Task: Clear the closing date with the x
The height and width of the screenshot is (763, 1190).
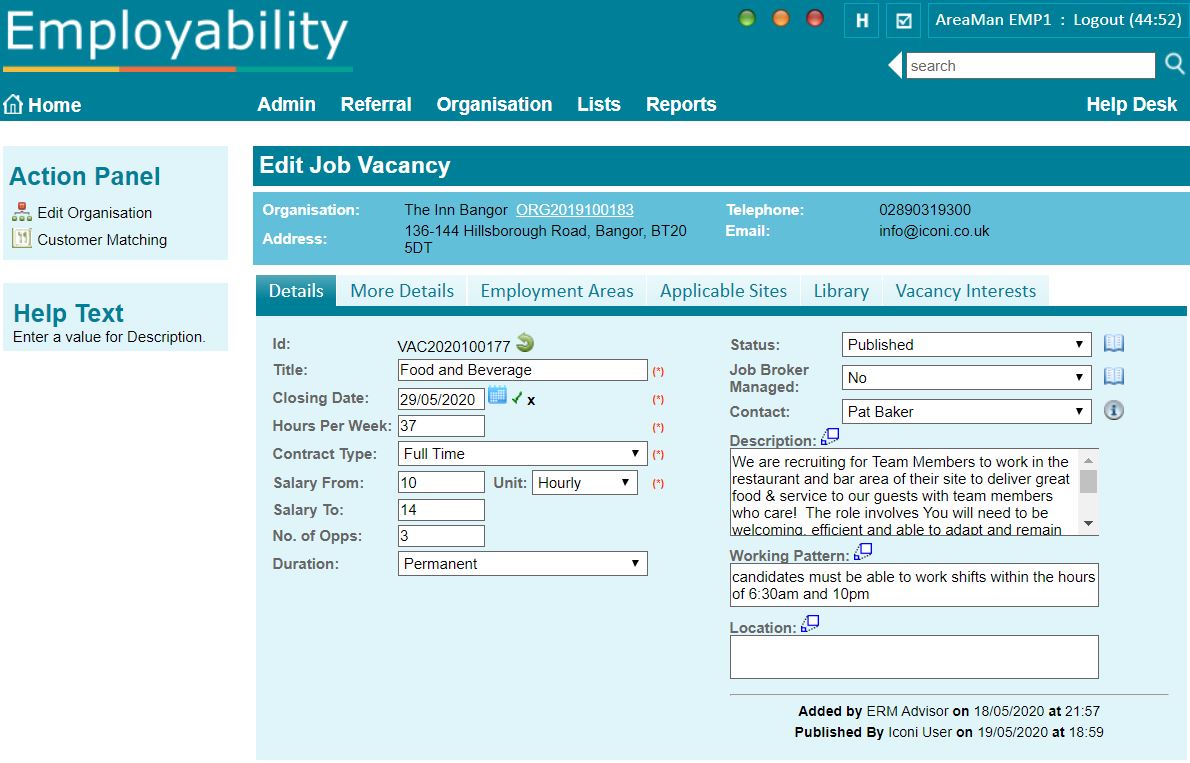Action: 530,400
